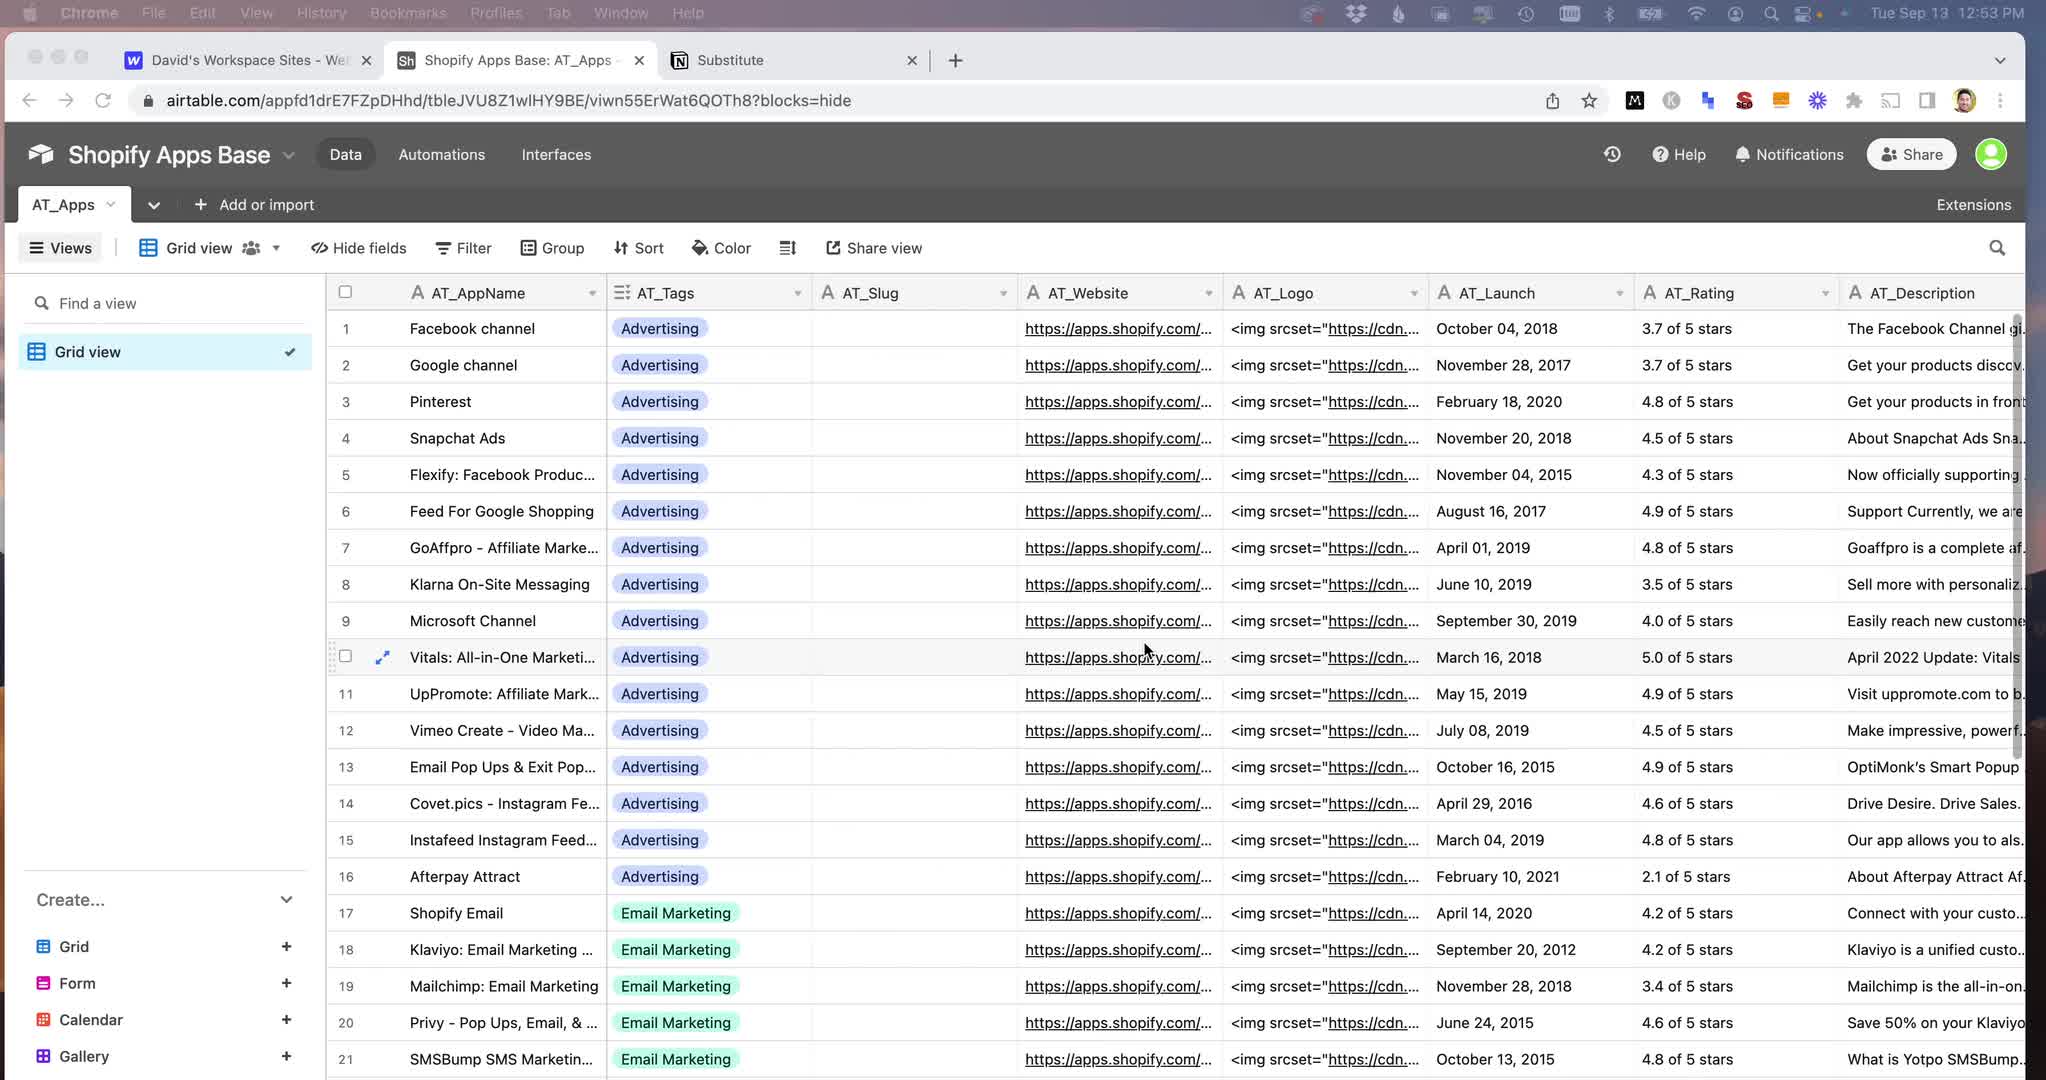Click the vertical grid scrollbar
2046x1080 pixels.
point(2017,535)
